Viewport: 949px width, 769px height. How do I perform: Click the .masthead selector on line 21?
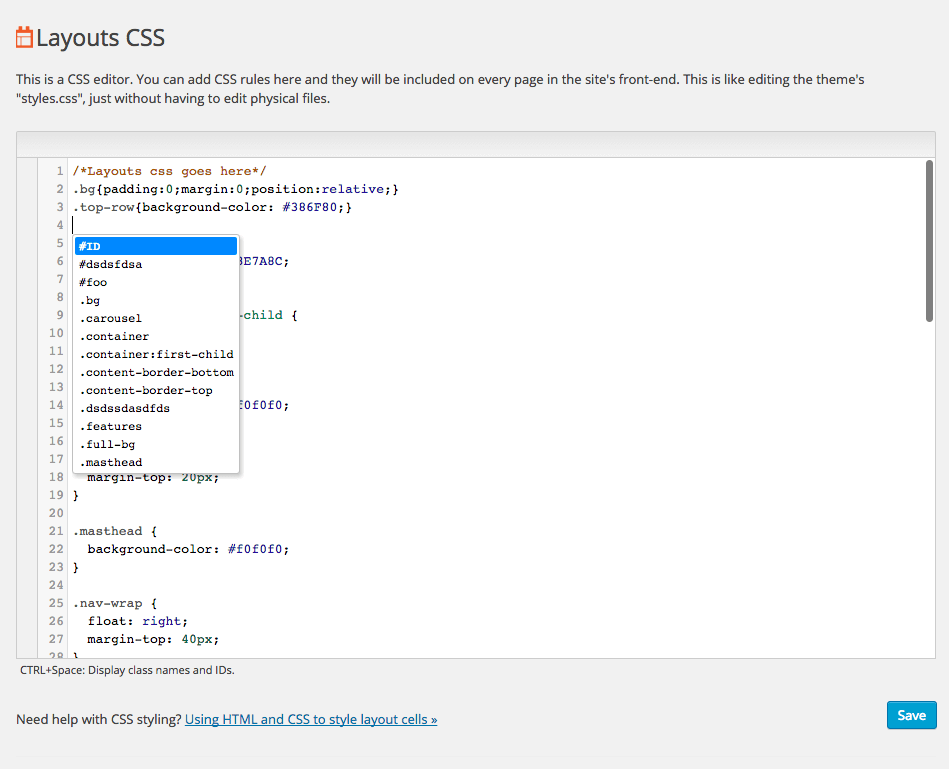coord(108,531)
